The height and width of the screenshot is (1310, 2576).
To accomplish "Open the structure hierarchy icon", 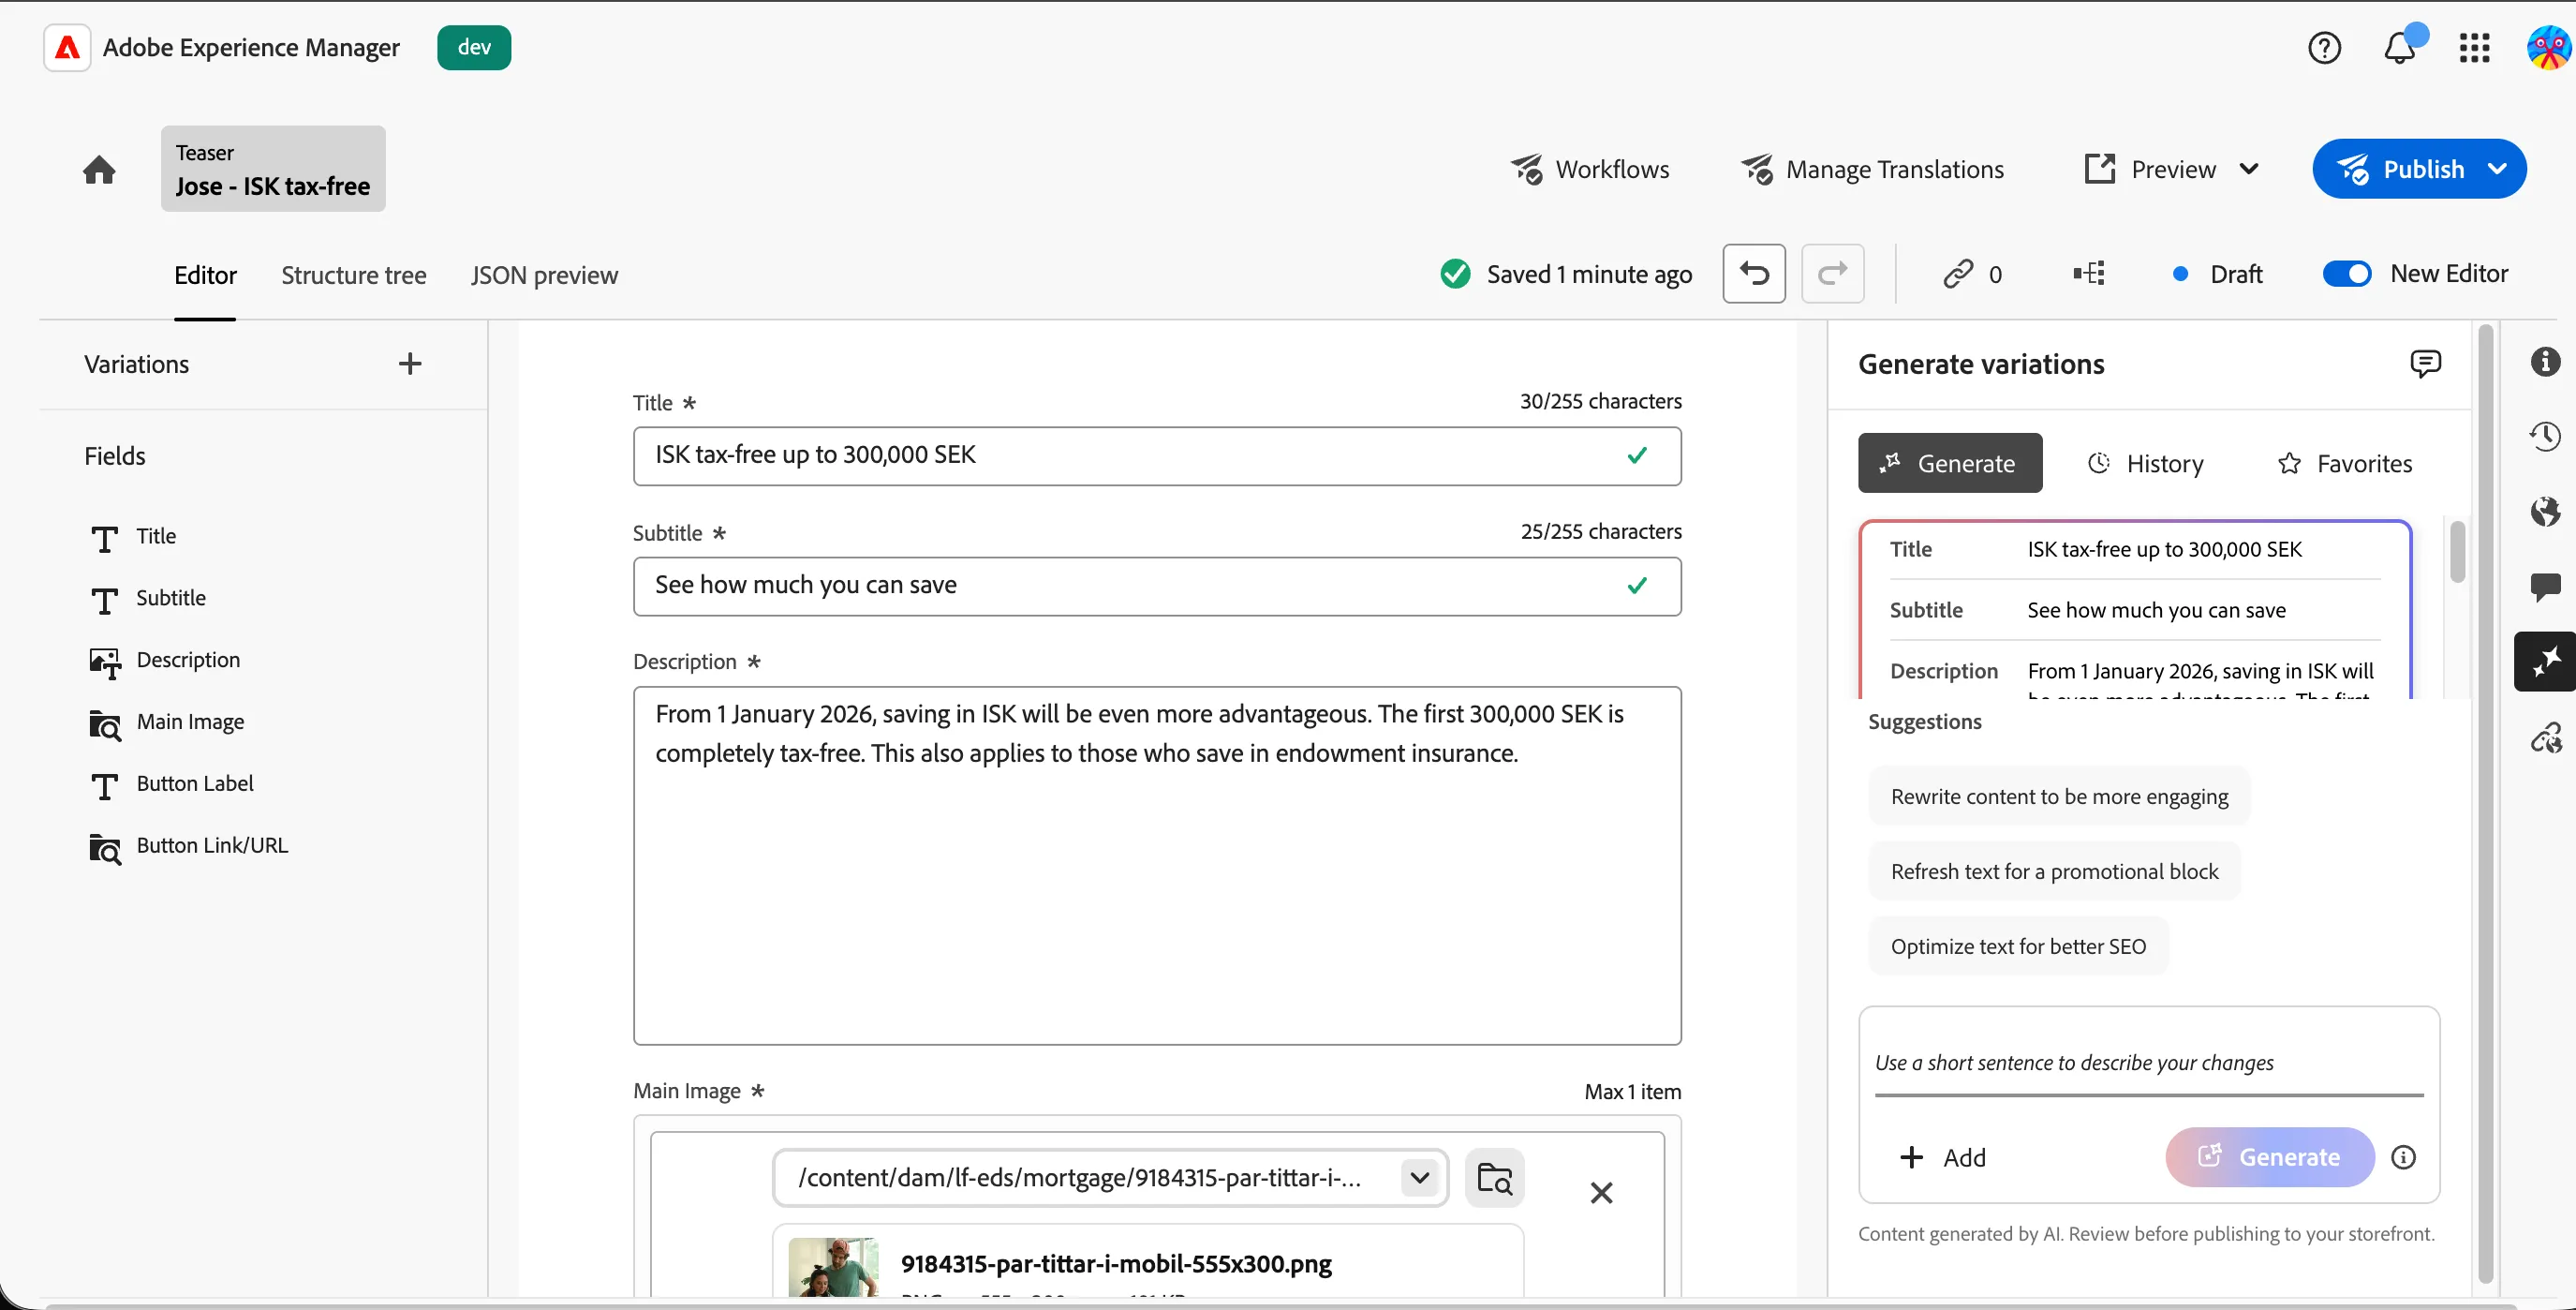I will [x=2089, y=273].
